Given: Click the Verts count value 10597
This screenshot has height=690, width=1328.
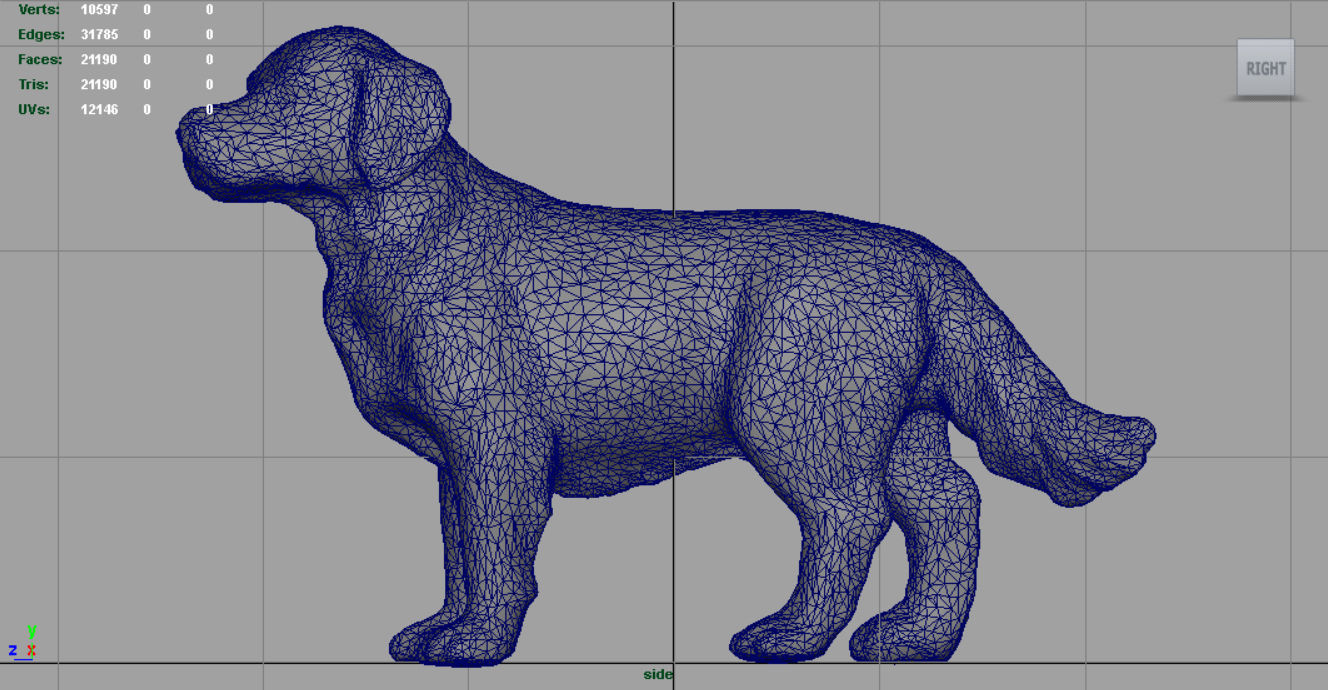Looking at the screenshot, I should (99, 9).
